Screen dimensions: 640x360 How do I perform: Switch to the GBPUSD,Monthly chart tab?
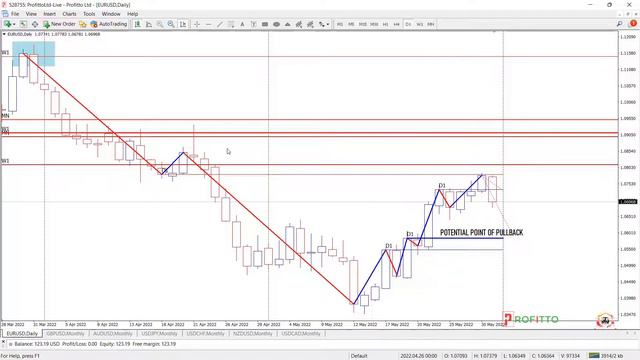(x=65, y=334)
